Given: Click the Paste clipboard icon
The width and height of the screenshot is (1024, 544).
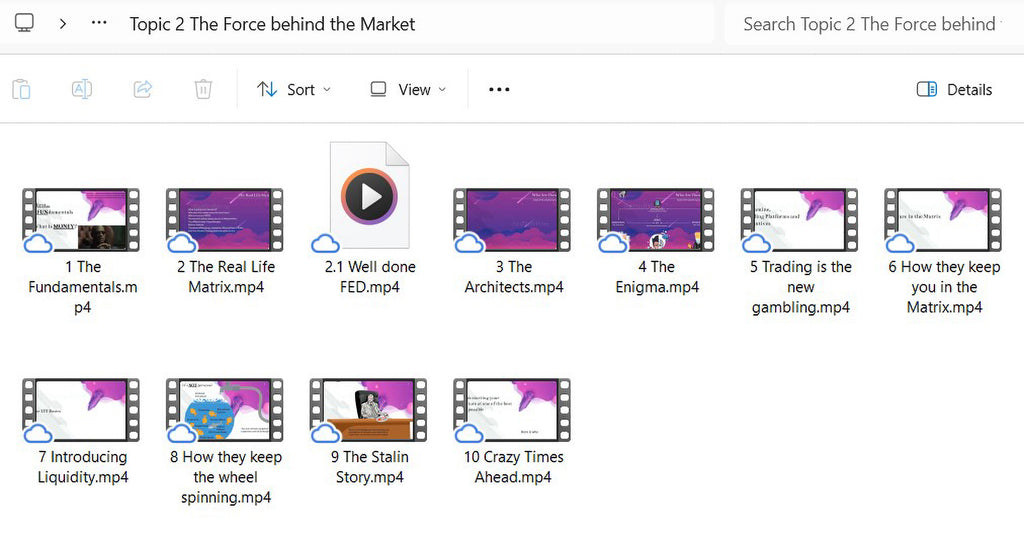Looking at the screenshot, I should (x=22, y=89).
